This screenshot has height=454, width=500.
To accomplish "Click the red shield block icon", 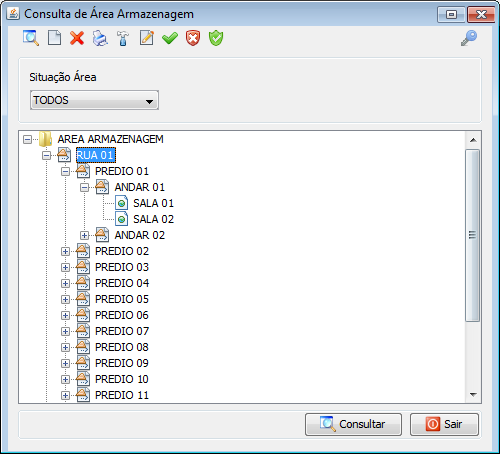I will 193,38.
